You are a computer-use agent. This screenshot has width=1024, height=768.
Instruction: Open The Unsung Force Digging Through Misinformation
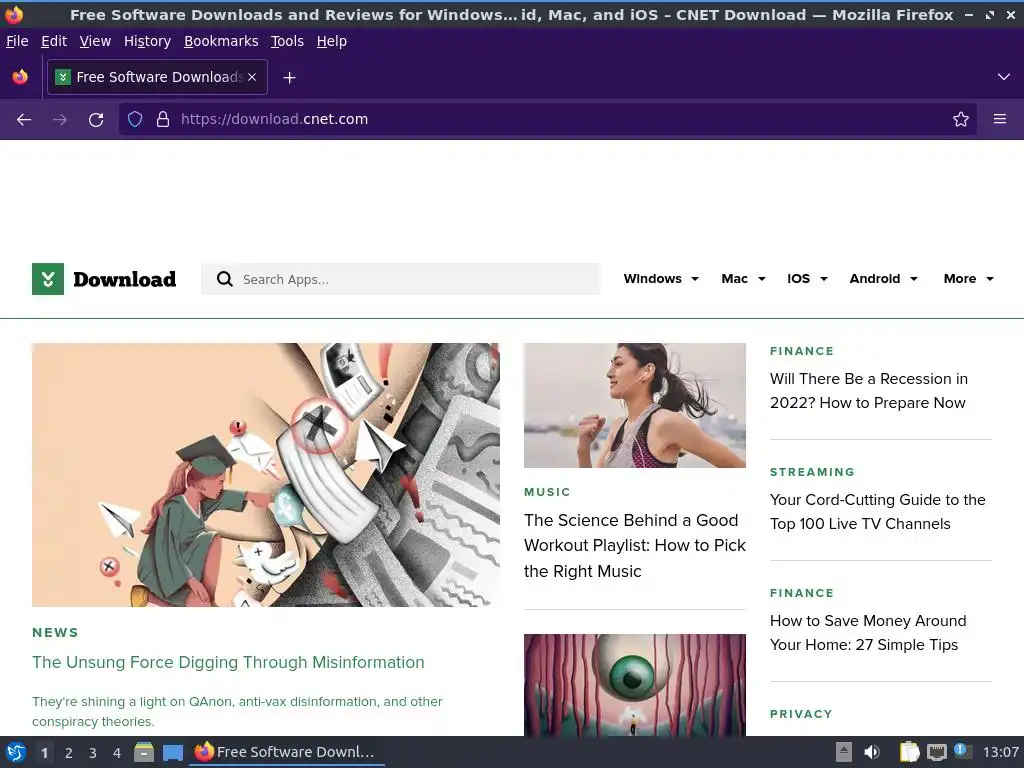[x=228, y=662]
